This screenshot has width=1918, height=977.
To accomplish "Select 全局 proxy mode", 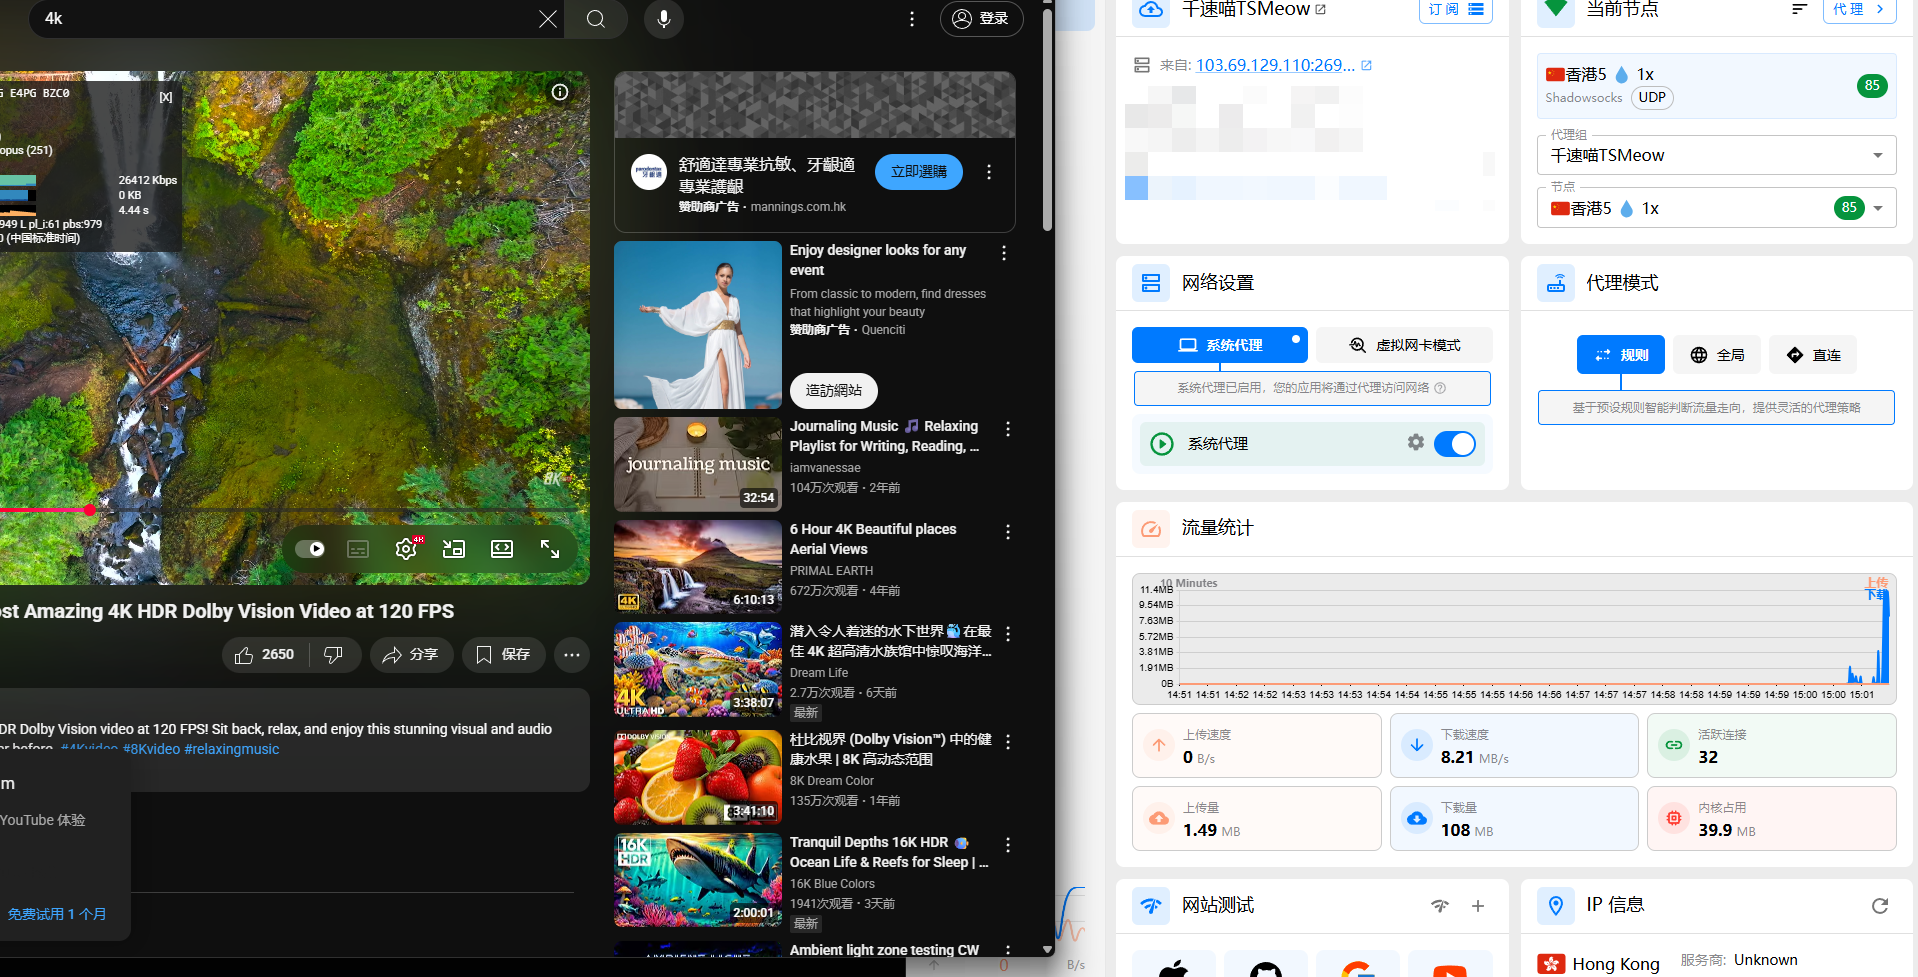I will coord(1717,355).
